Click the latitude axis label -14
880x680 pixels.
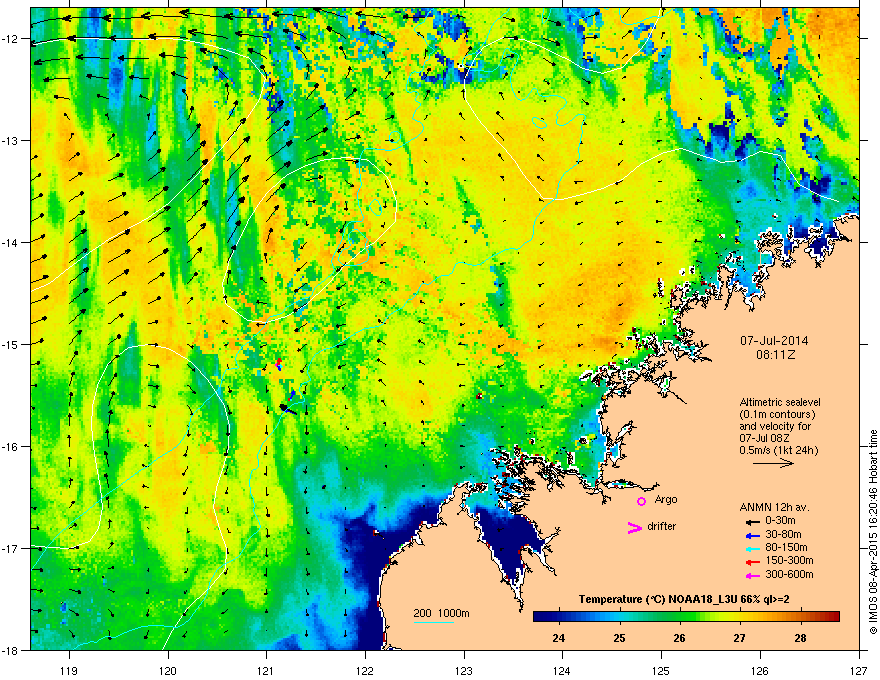[x=10, y=242]
